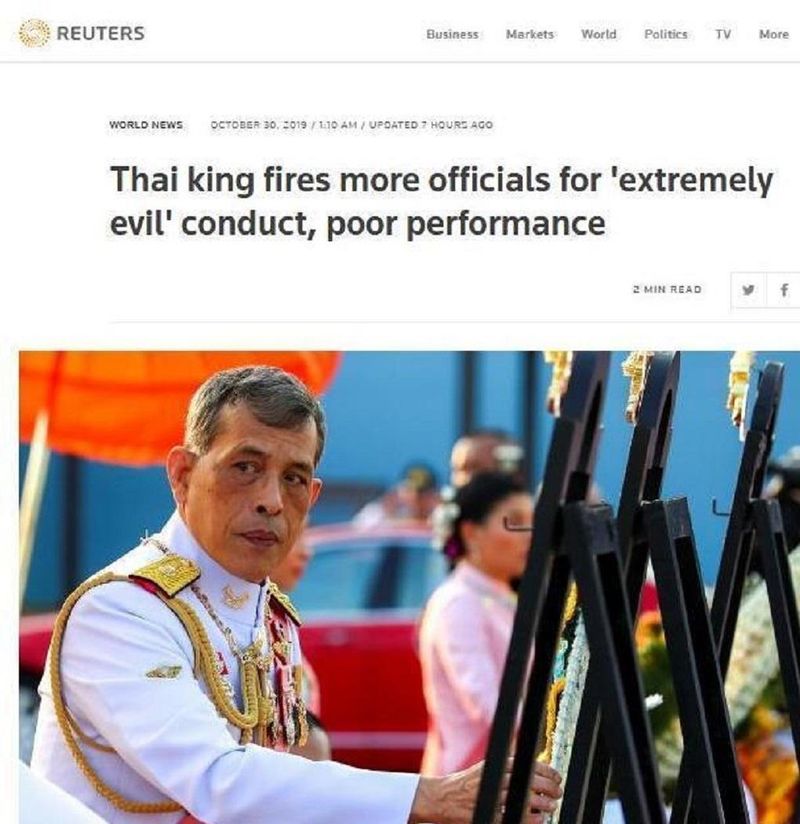Open the World news section

(x=598, y=34)
